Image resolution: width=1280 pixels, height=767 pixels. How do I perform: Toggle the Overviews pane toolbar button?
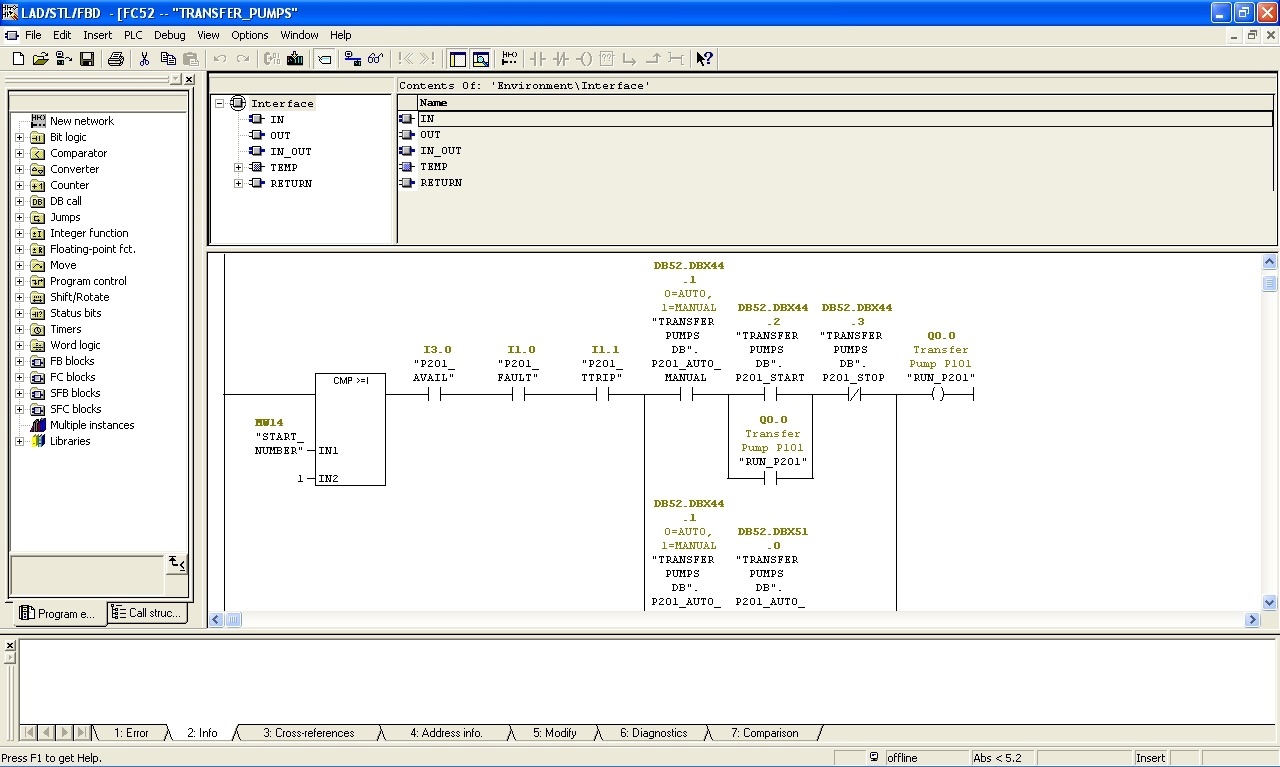[x=458, y=59]
